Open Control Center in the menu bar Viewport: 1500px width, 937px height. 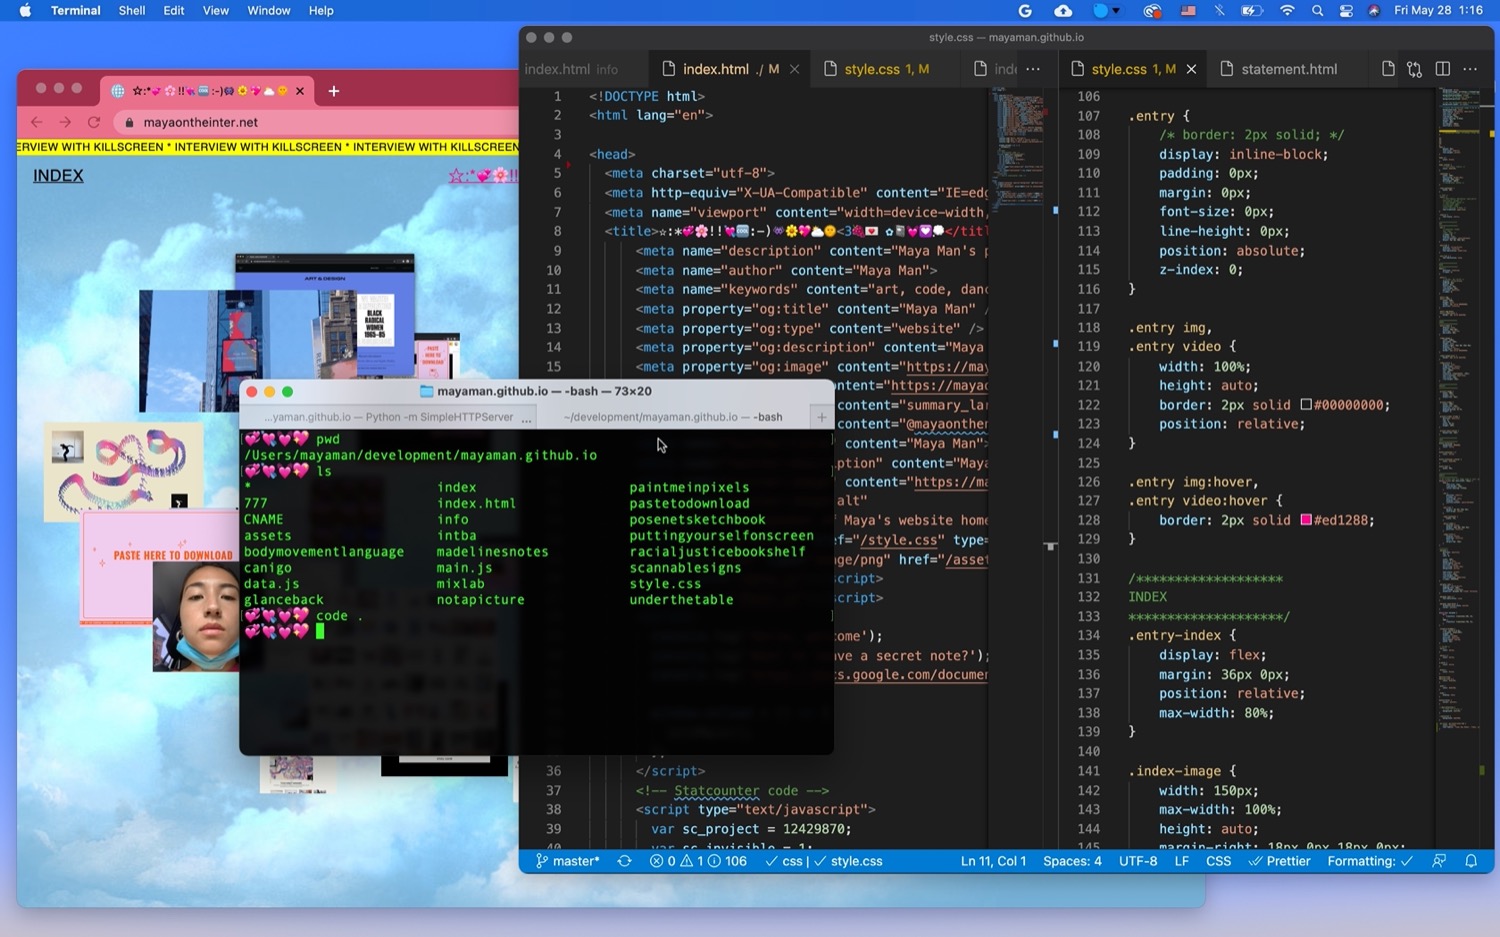click(1346, 11)
